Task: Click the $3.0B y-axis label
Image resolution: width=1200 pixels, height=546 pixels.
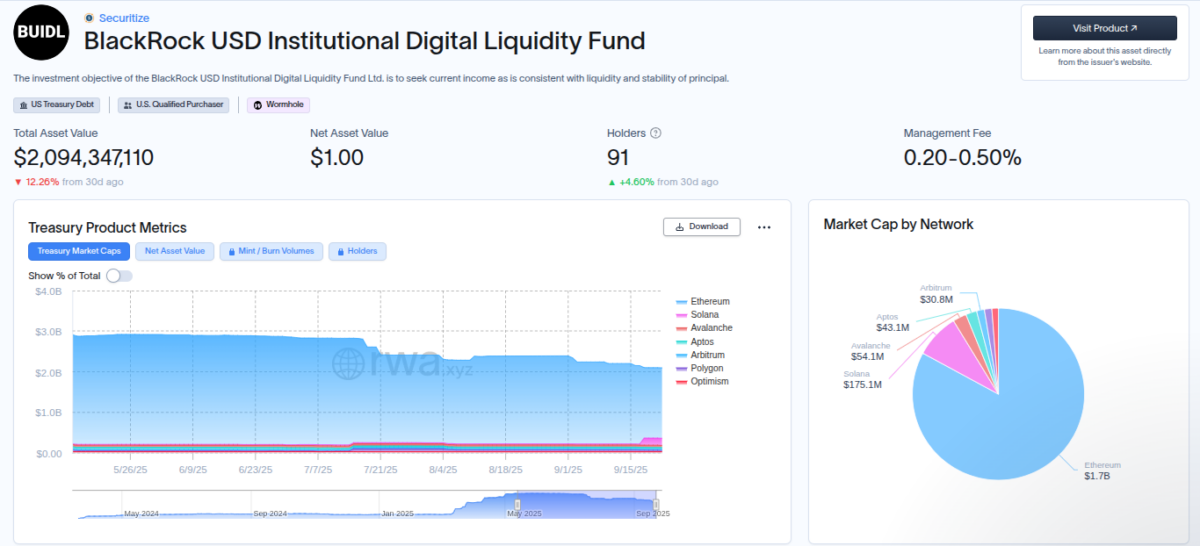Action: click(x=48, y=331)
